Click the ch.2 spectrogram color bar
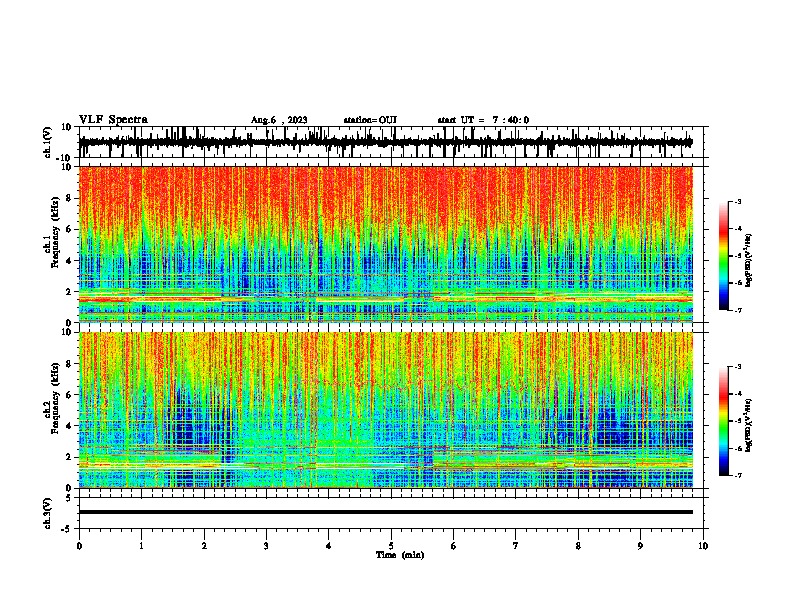 [x=724, y=421]
